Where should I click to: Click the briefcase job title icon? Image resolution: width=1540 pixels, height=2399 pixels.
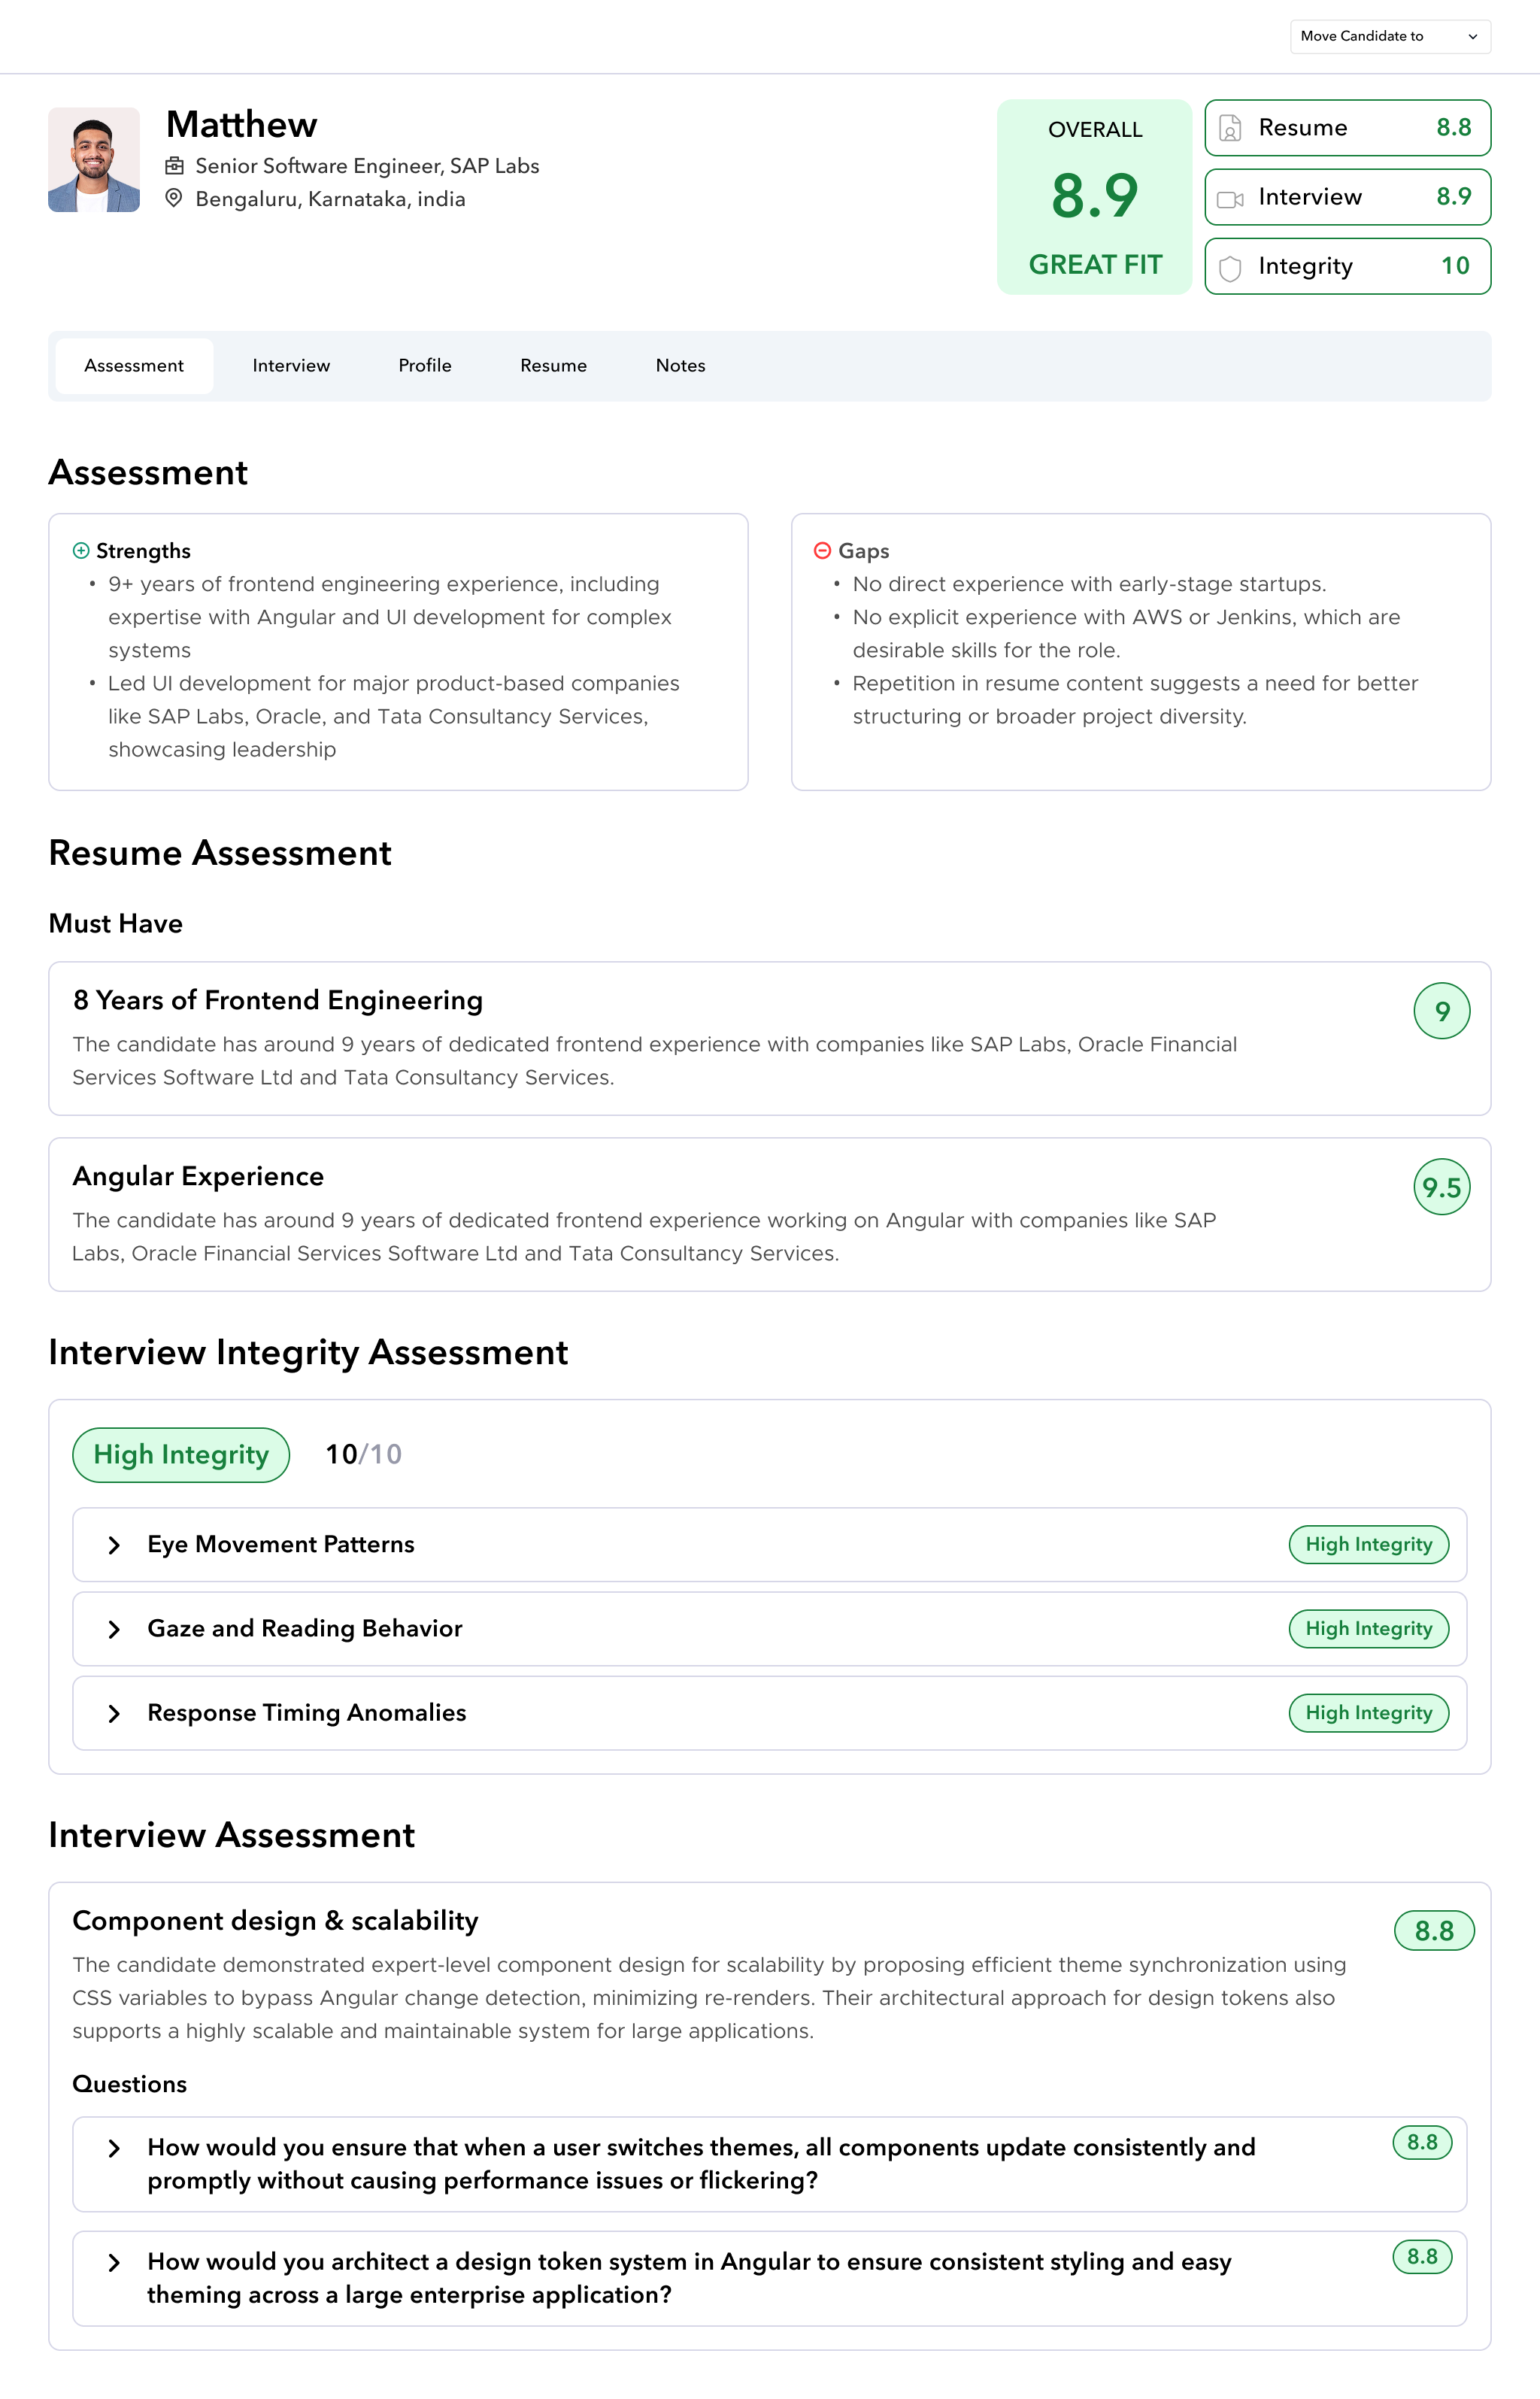pos(174,166)
